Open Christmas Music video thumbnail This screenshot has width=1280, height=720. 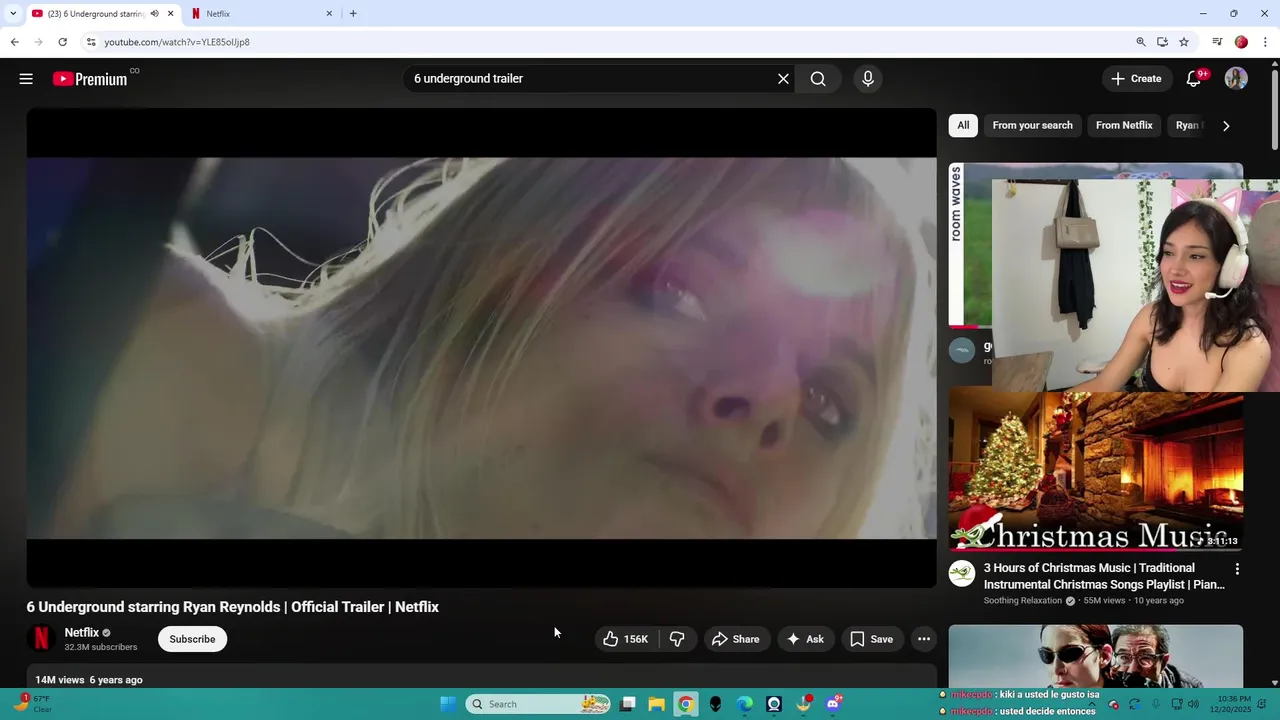(1096, 470)
